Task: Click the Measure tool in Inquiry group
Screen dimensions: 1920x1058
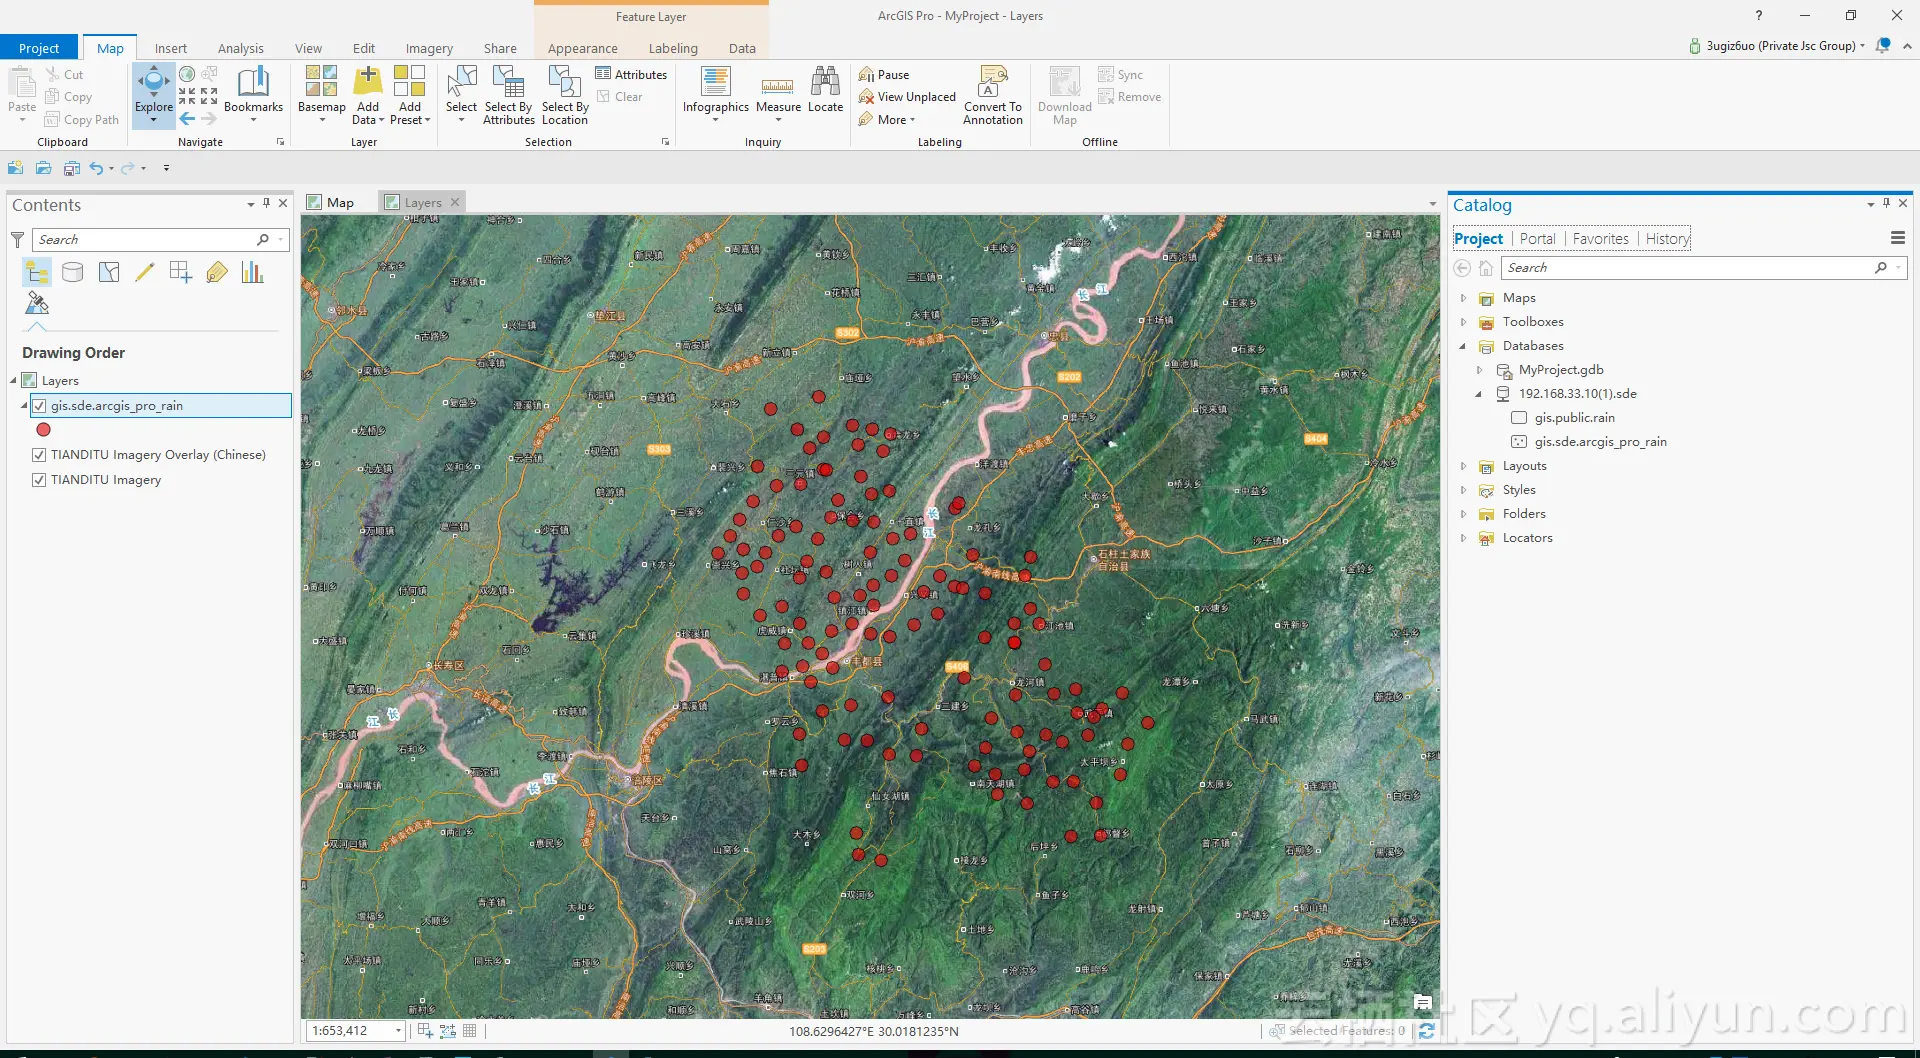Action: pos(778,93)
